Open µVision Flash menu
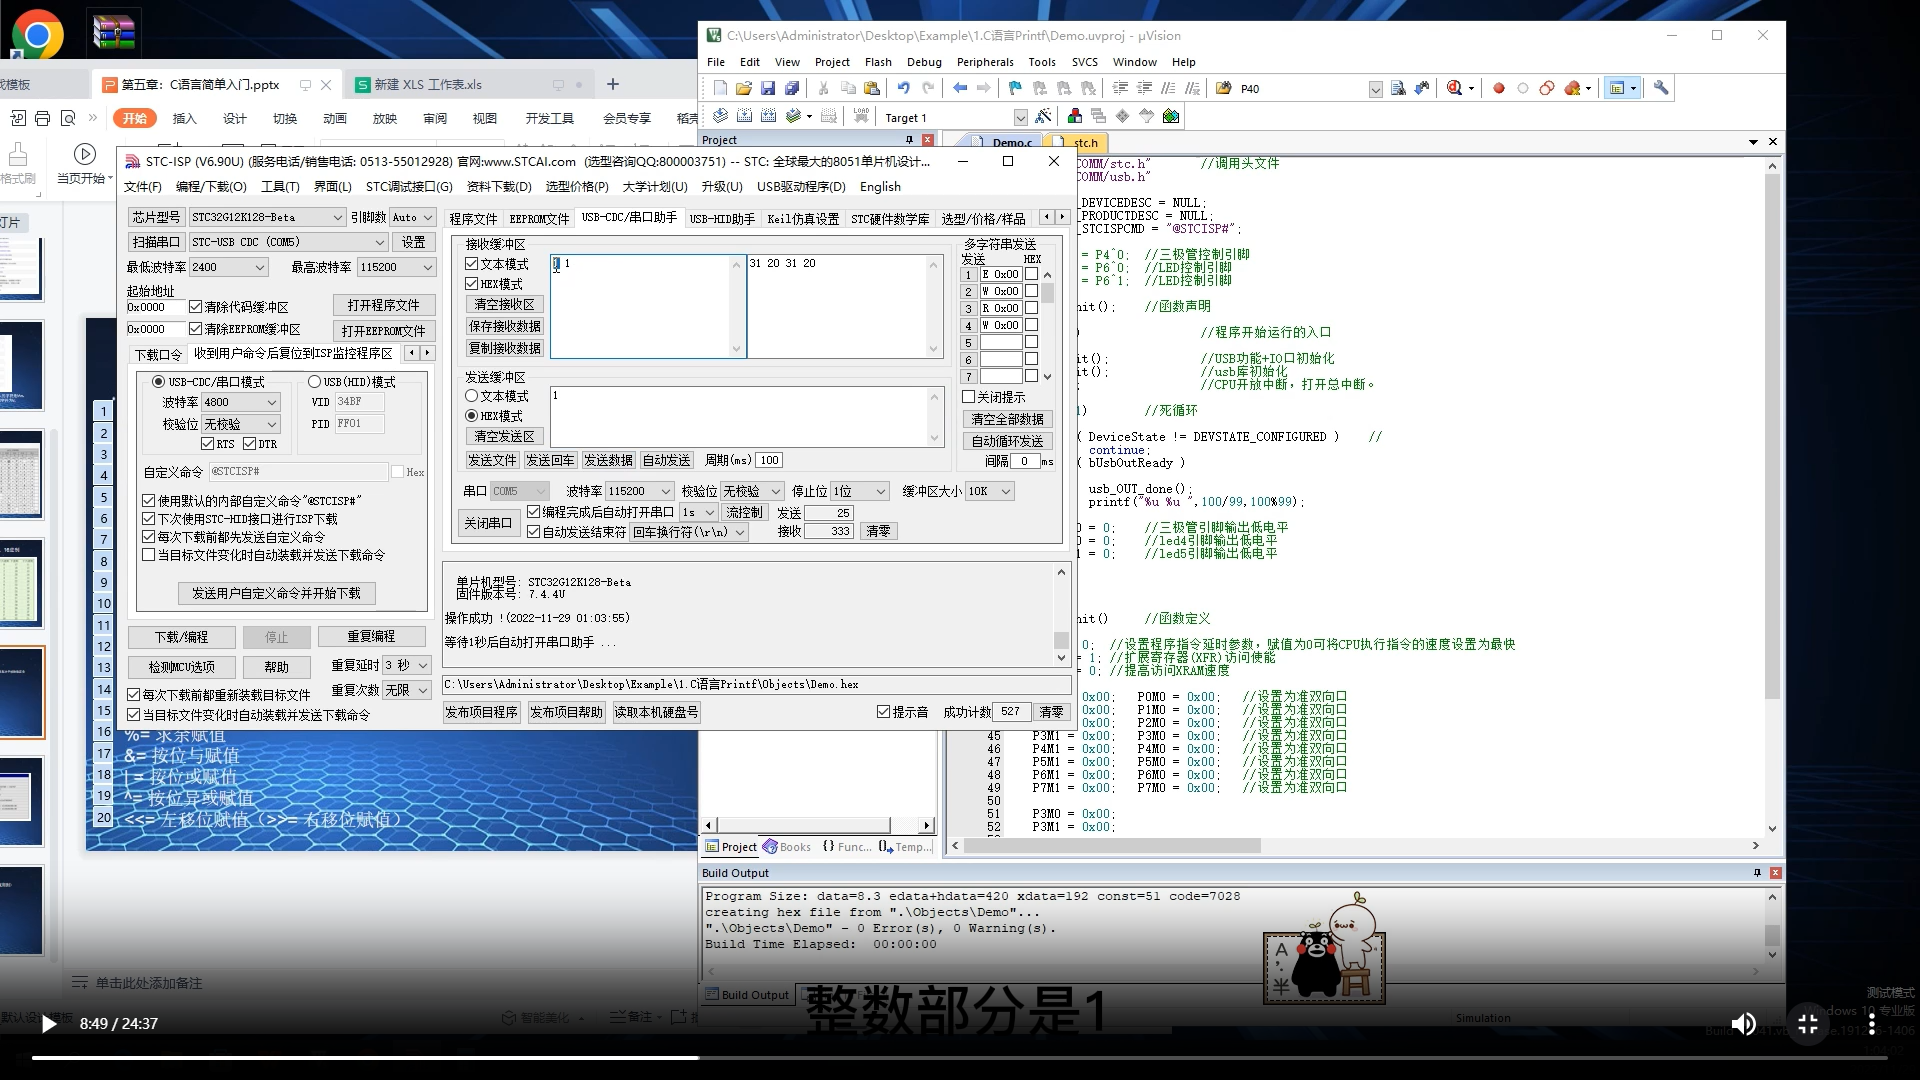 pyautogui.click(x=878, y=62)
